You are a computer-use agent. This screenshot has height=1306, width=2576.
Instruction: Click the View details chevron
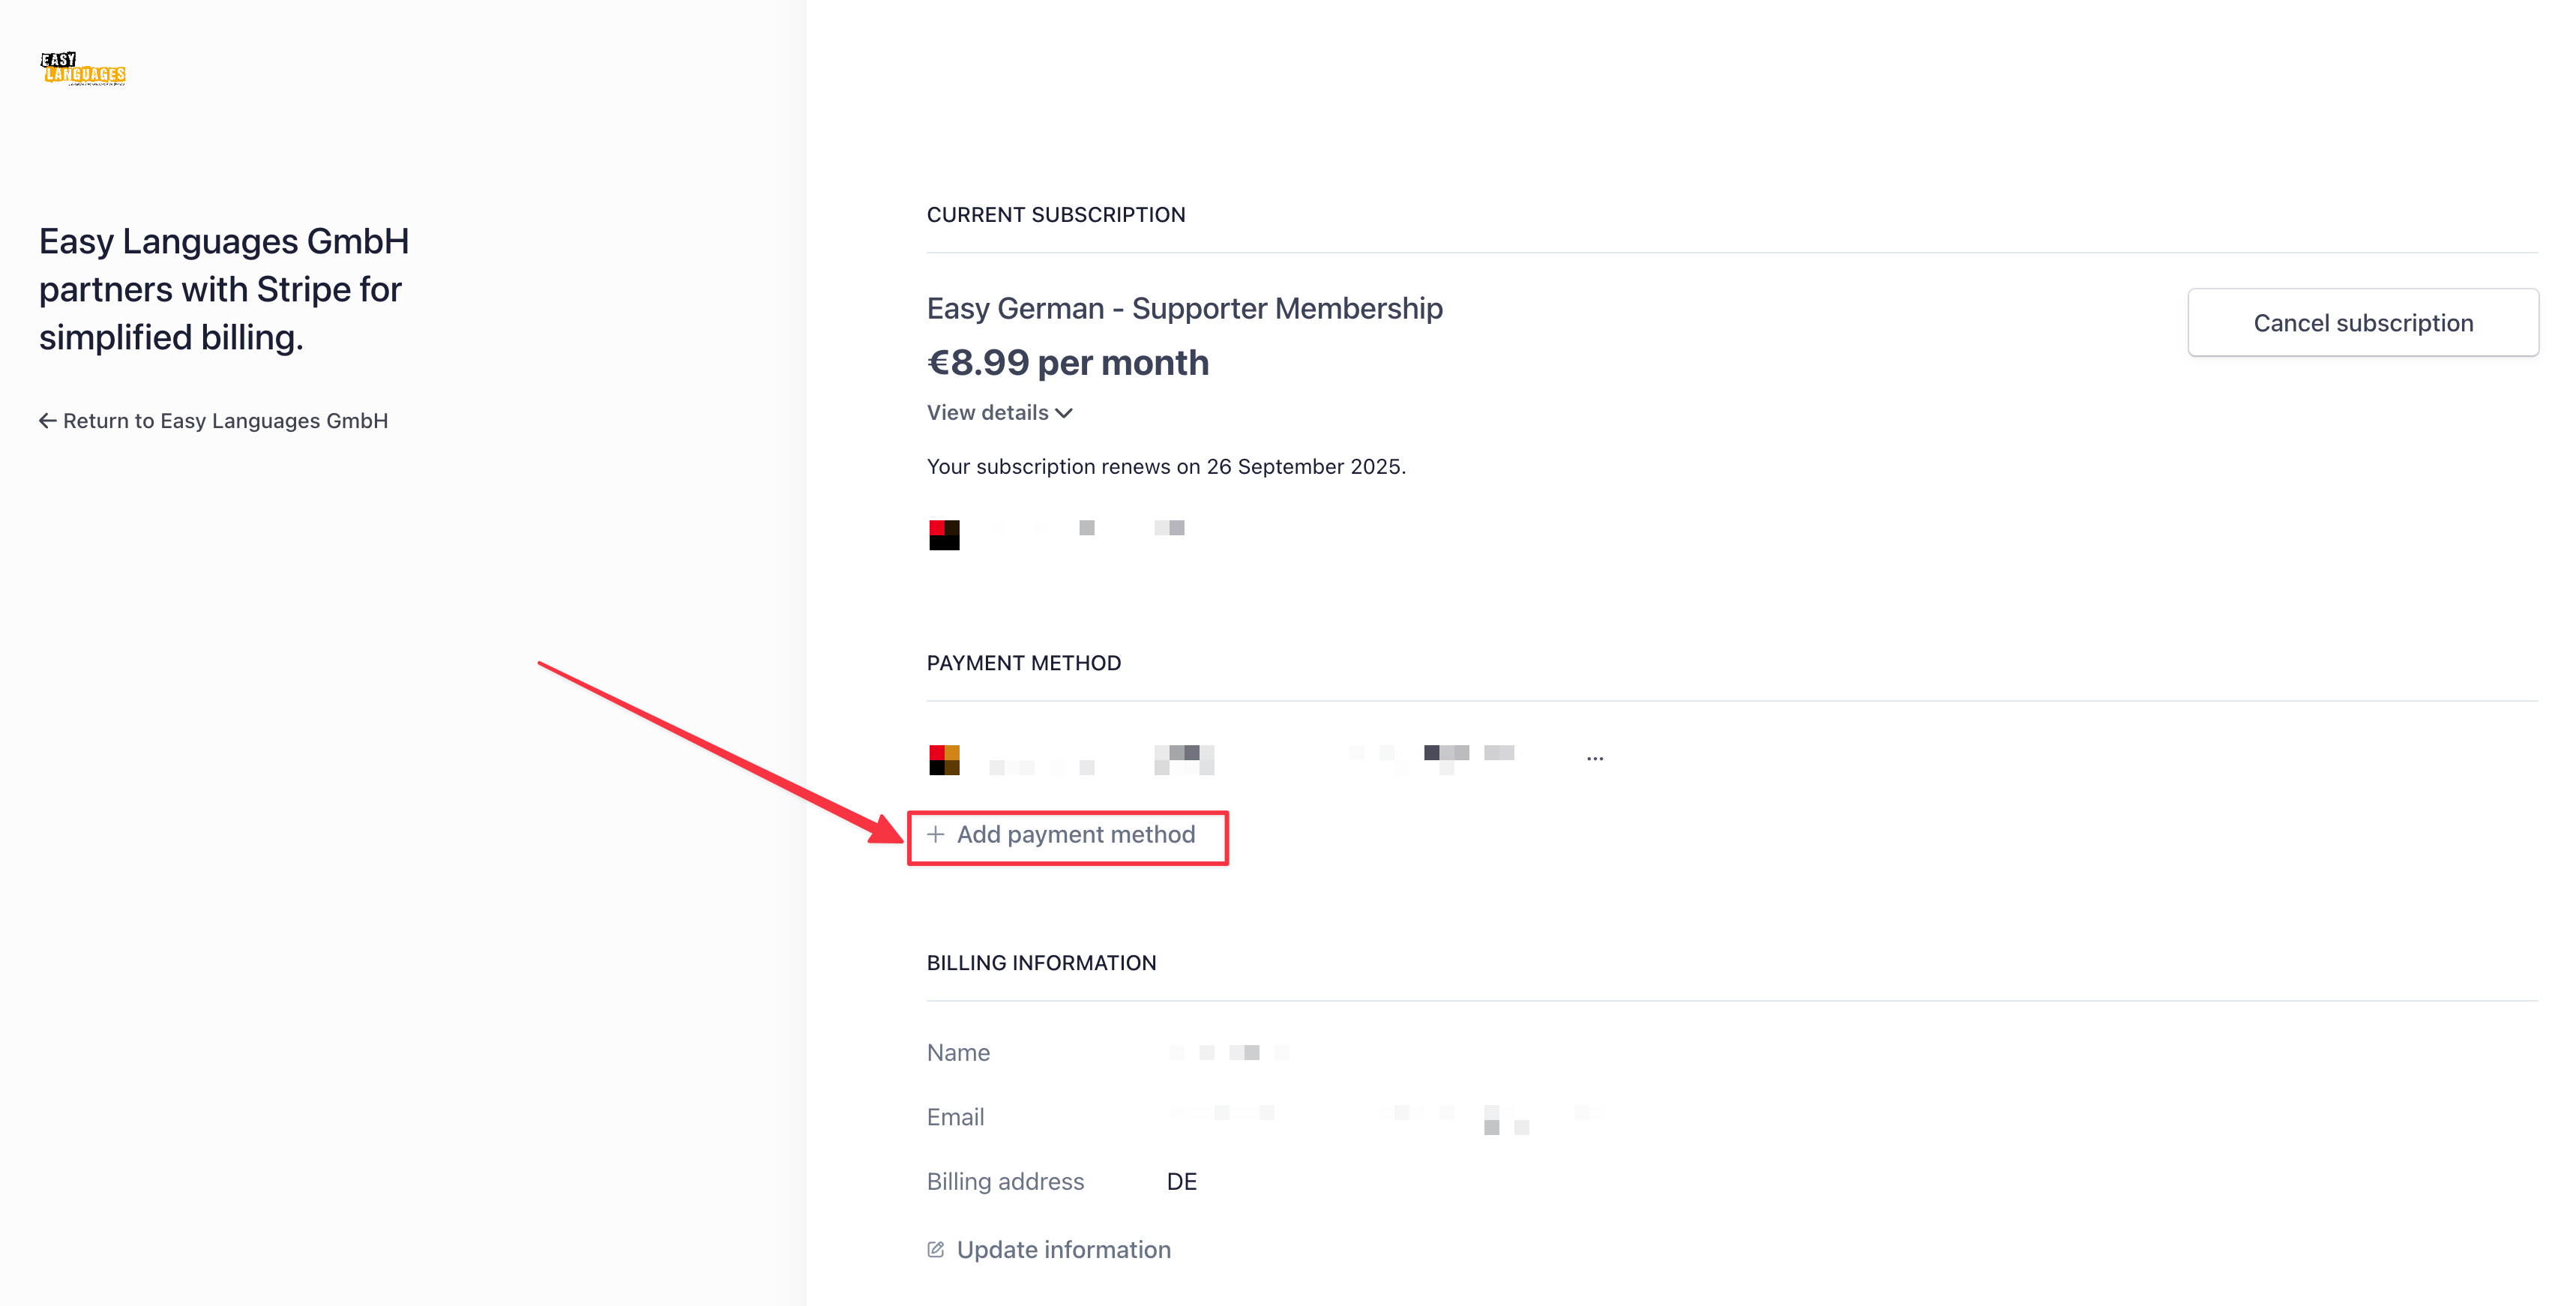coord(1064,414)
